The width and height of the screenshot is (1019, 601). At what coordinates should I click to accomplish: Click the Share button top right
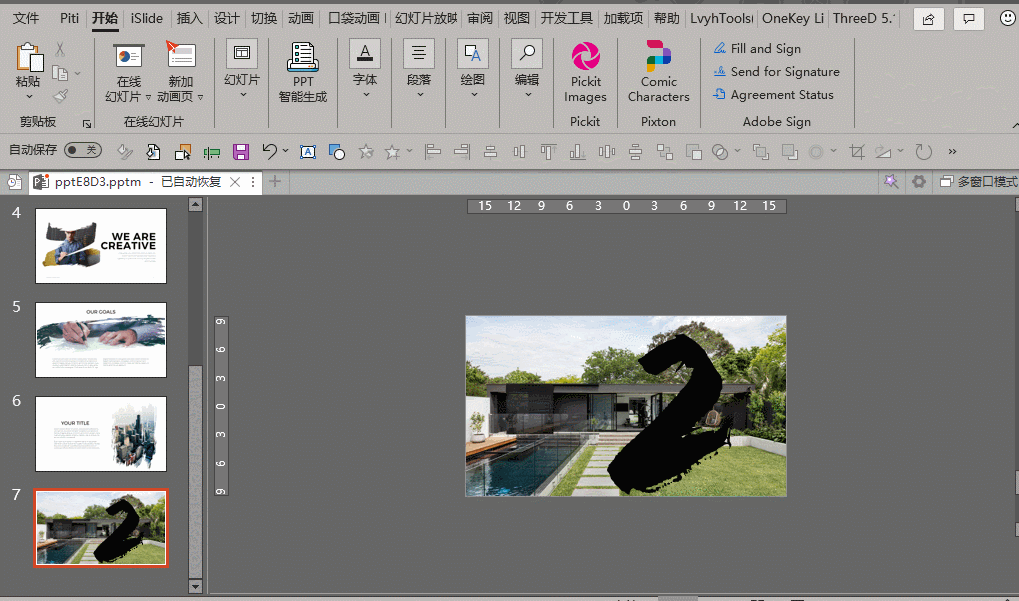(x=929, y=19)
